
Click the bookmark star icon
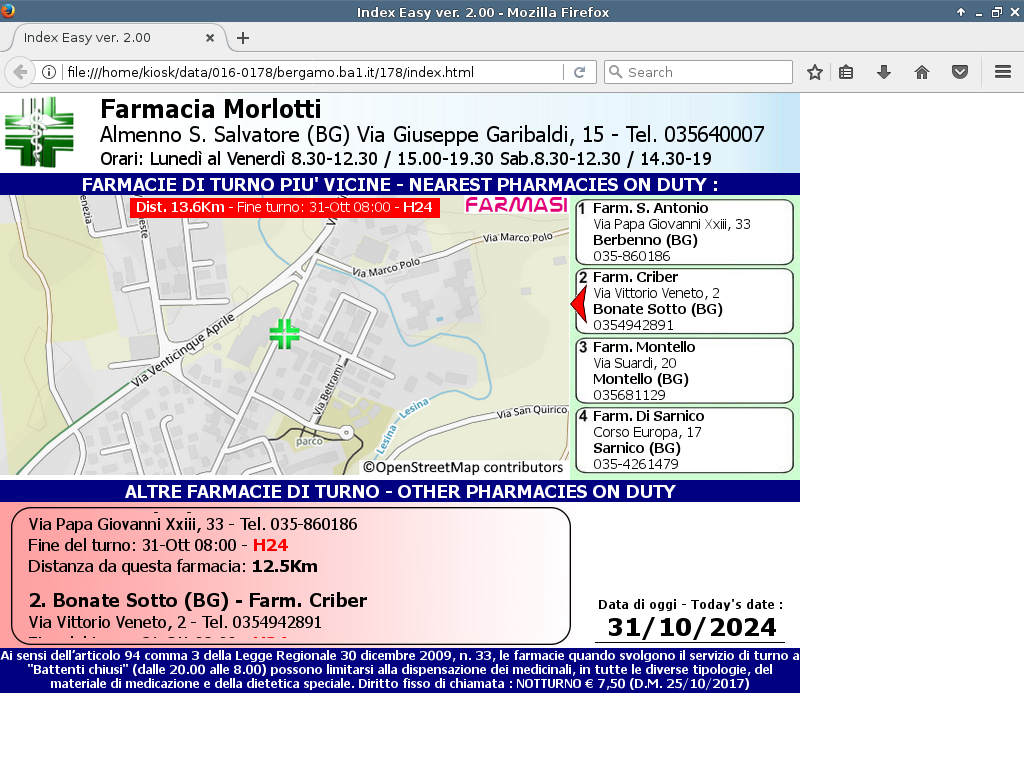click(815, 72)
